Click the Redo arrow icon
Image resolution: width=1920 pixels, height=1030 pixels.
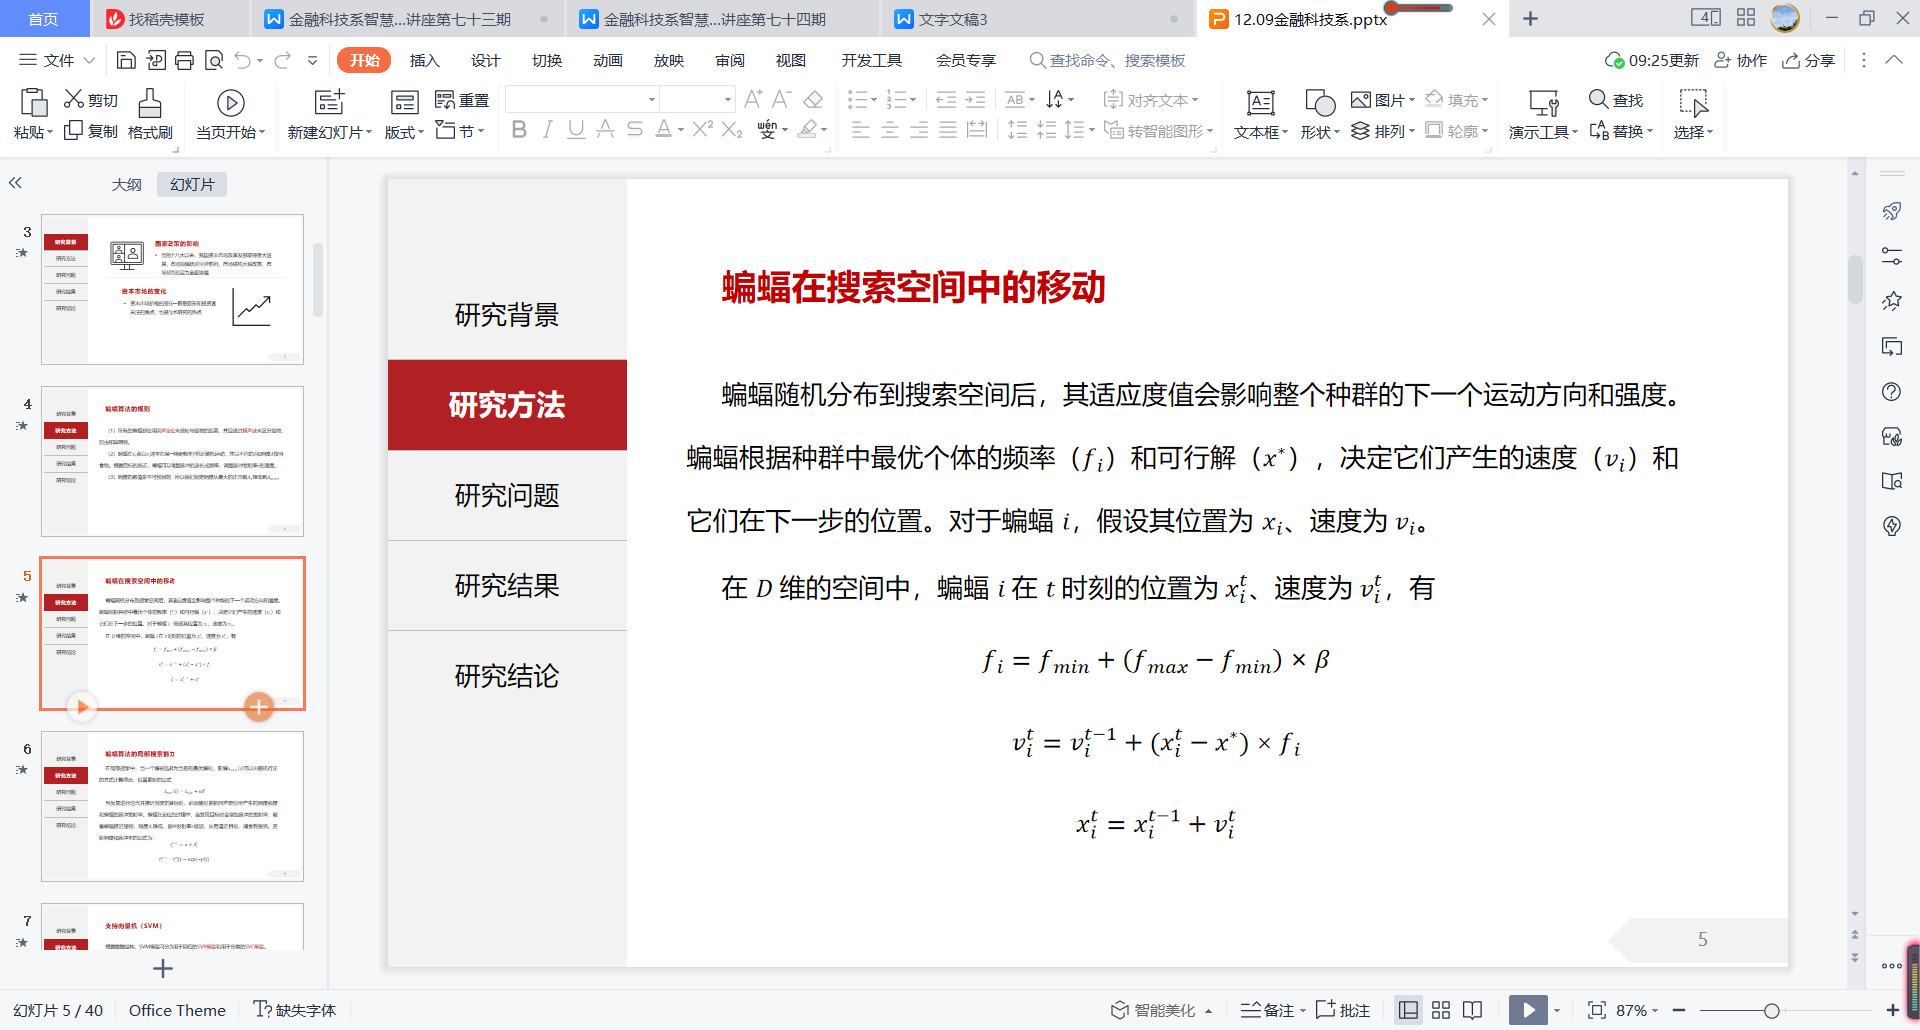(x=282, y=60)
